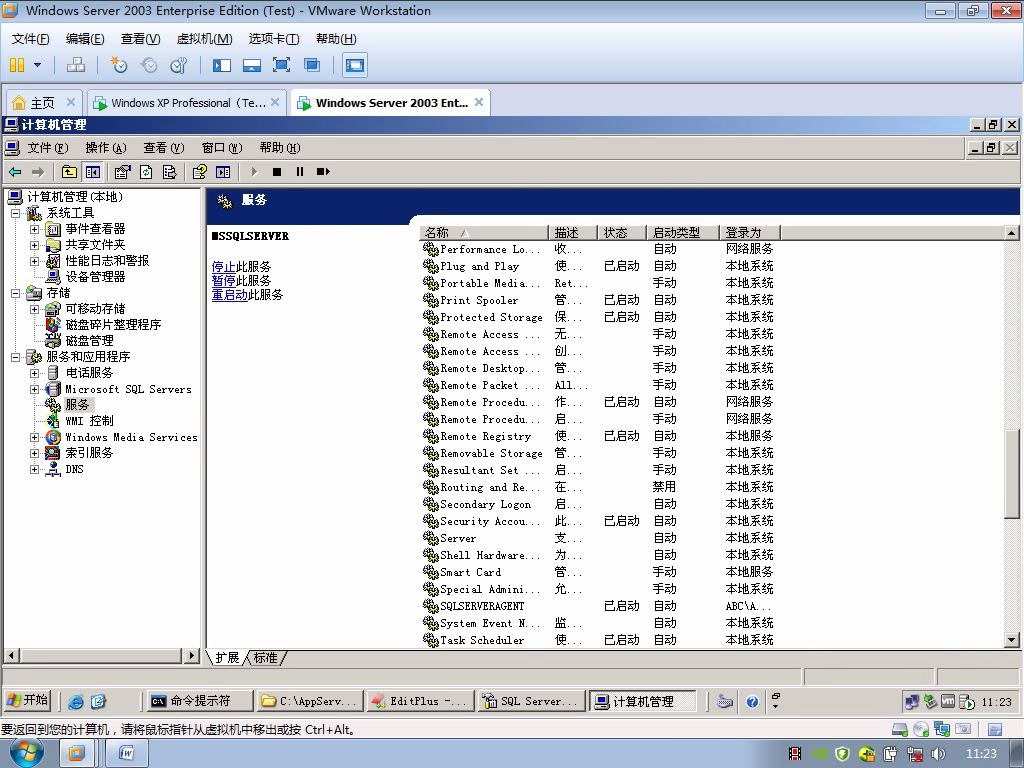Open the dropdown arrow beside VMware pause button
Viewport: 1024px width, 768px height.
(37, 65)
